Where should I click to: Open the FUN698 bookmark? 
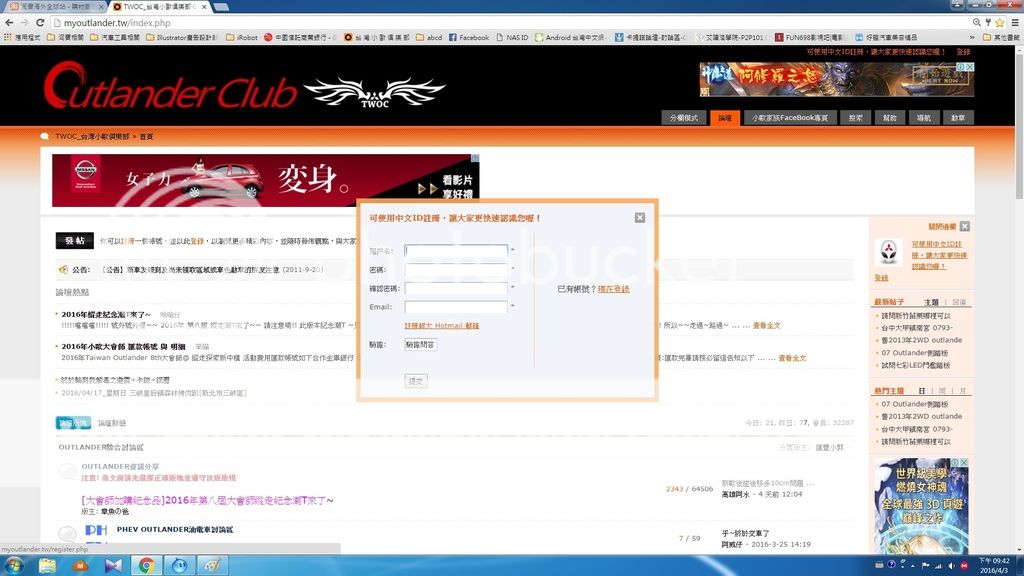pos(809,37)
